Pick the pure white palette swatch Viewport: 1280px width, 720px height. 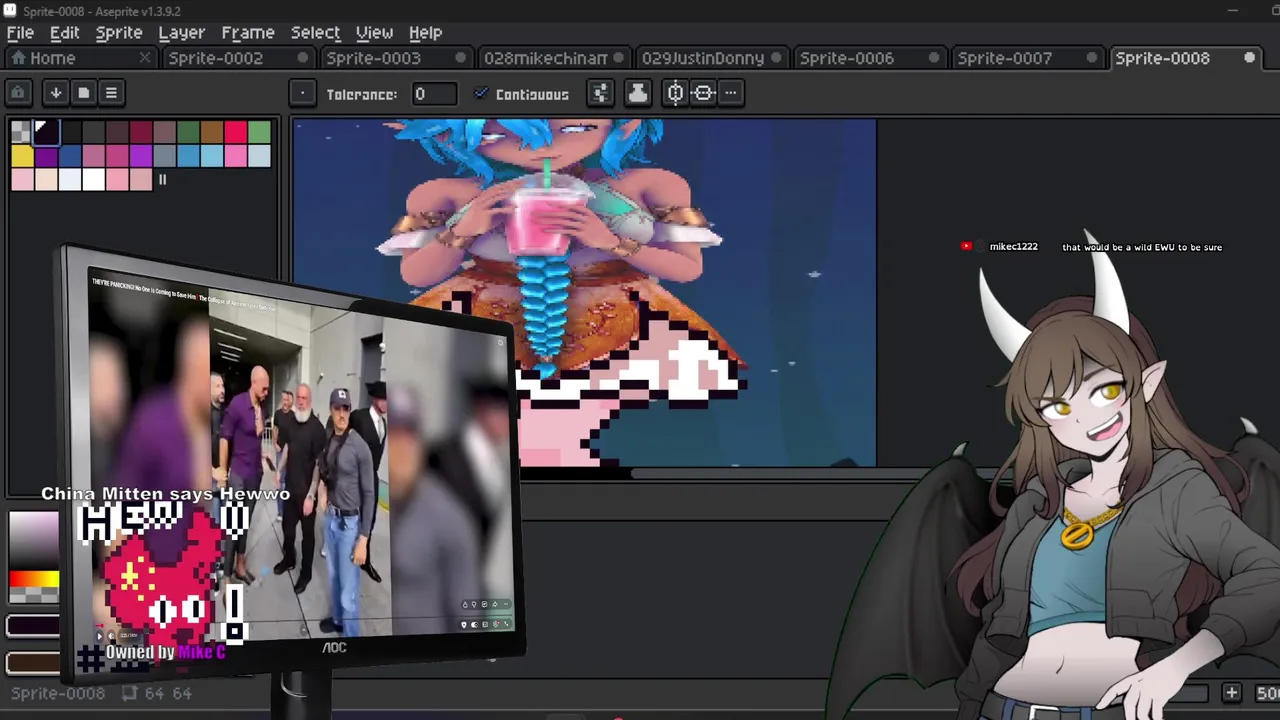click(93, 180)
